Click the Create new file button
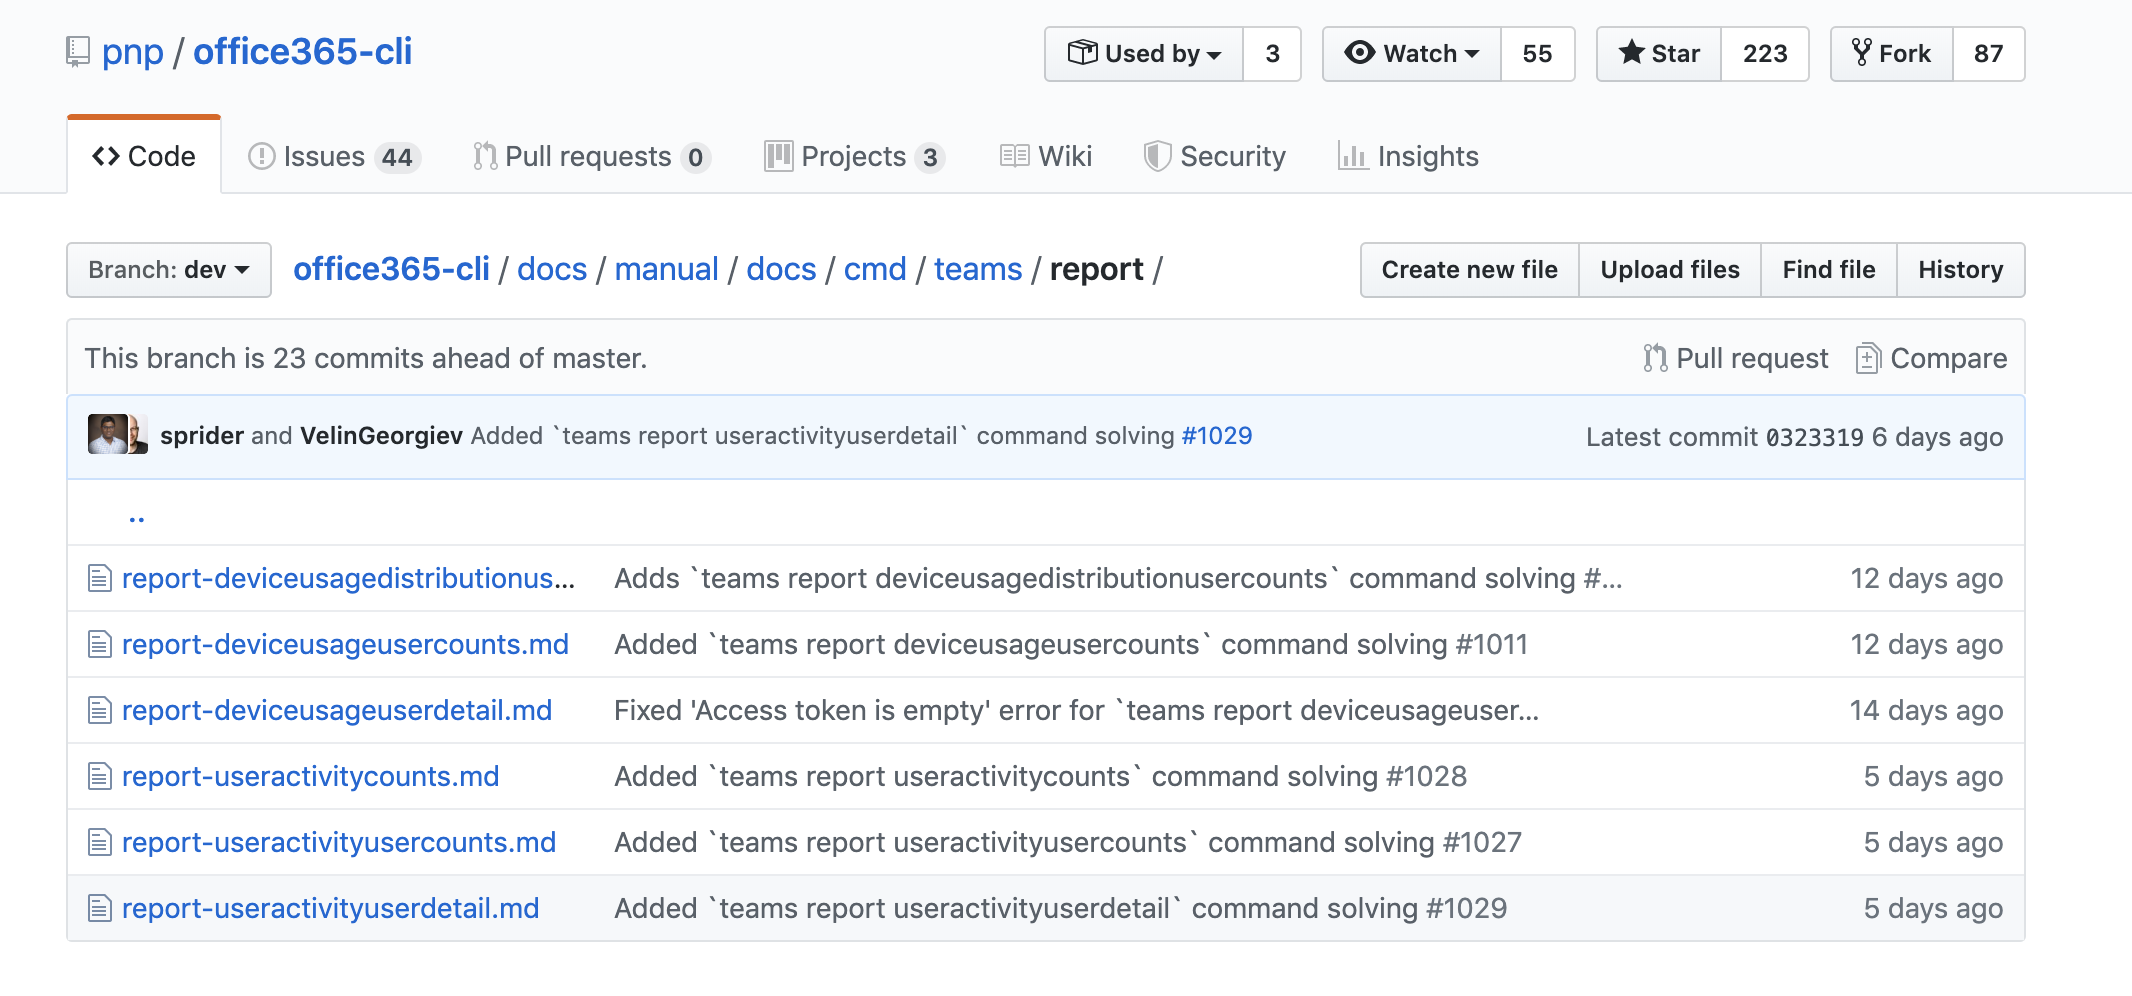Viewport: 2132px width, 996px height. point(1469,269)
